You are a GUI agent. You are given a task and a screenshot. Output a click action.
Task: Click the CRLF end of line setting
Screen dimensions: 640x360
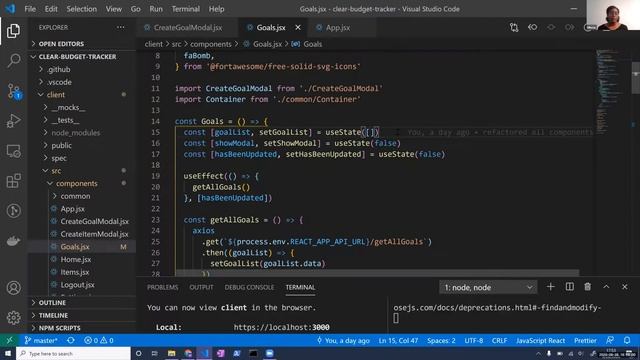pyautogui.click(x=499, y=340)
